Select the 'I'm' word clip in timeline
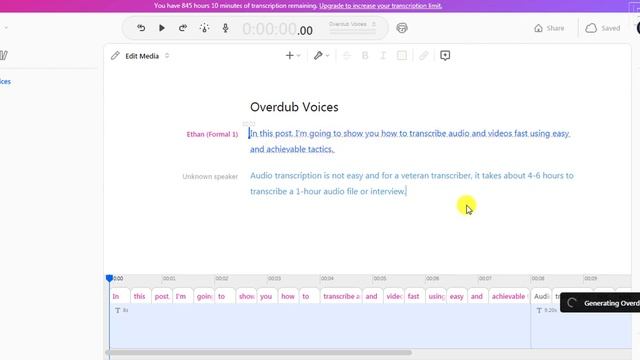 pyautogui.click(x=182, y=296)
